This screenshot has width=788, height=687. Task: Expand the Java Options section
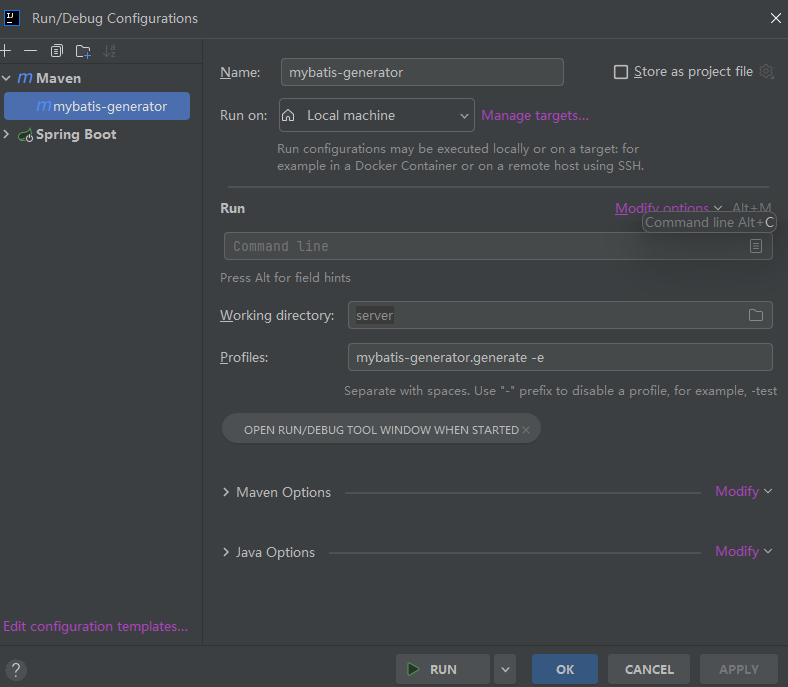coord(226,552)
